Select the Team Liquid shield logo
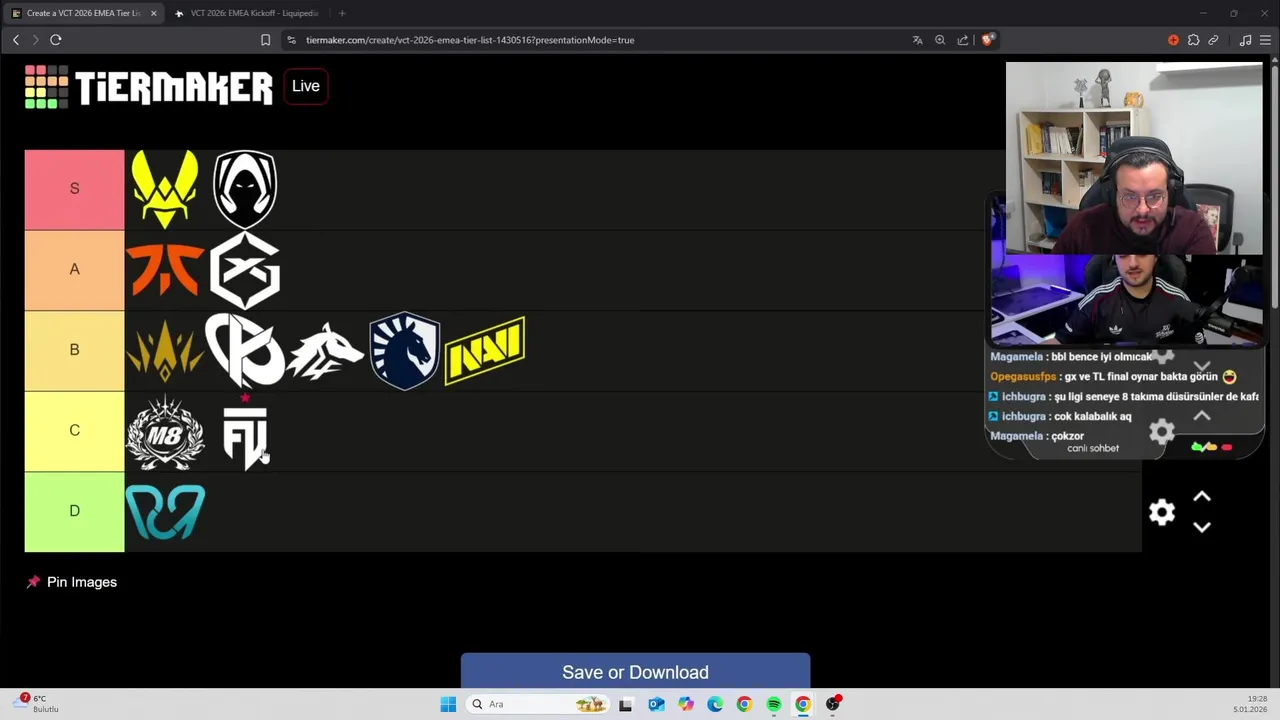Viewport: 1280px width, 720px height. [x=405, y=351]
